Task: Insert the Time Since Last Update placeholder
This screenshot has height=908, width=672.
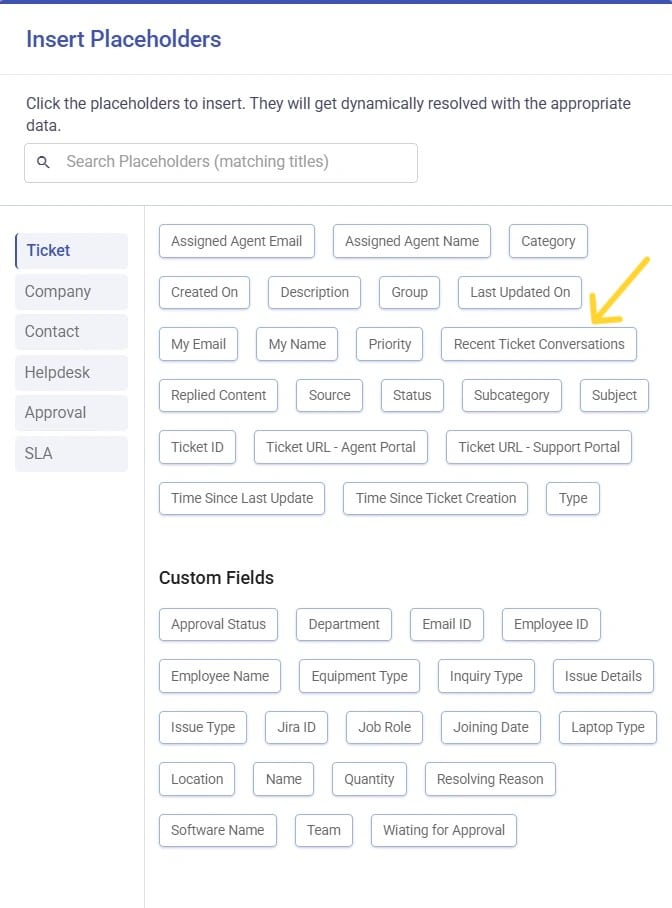Action: coord(241,498)
